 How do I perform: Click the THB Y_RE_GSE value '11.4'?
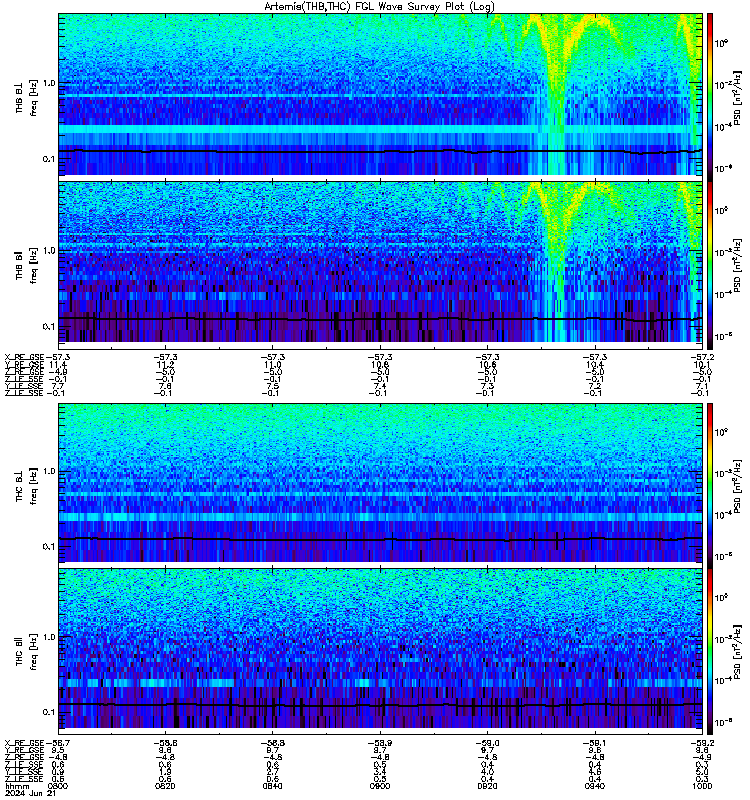click(58, 364)
